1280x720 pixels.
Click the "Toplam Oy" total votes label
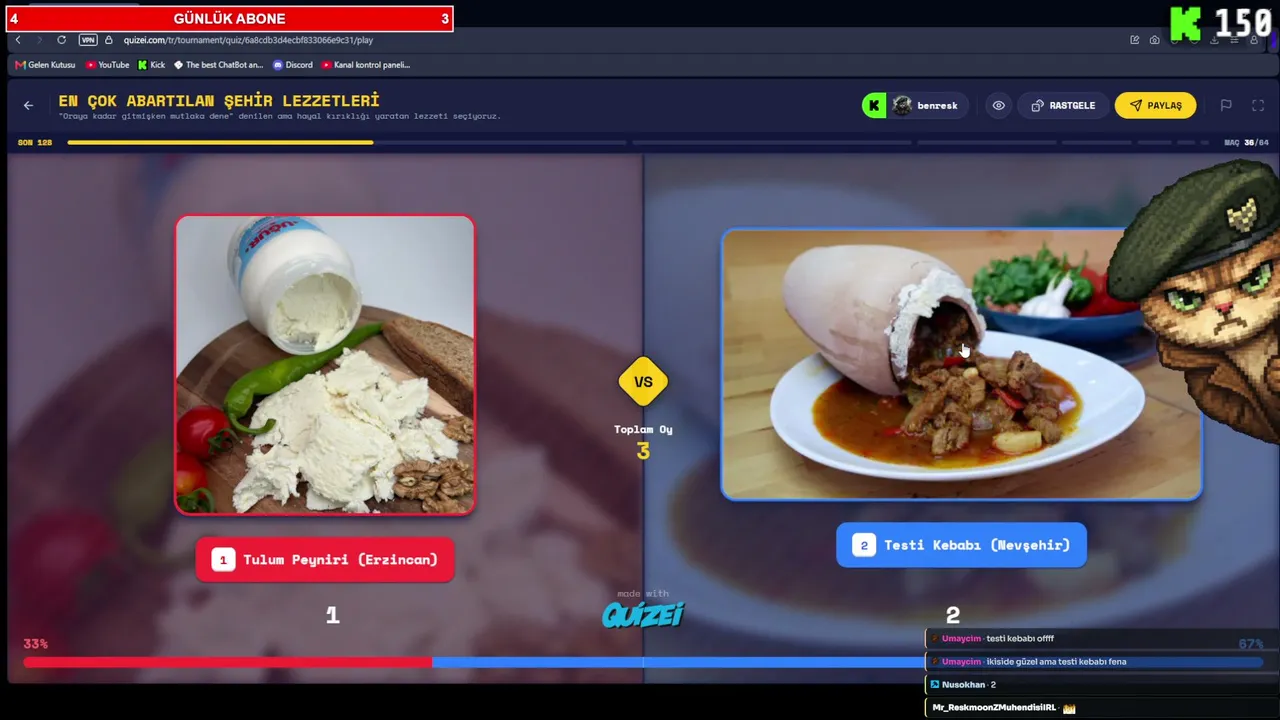click(x=643, y=430)
